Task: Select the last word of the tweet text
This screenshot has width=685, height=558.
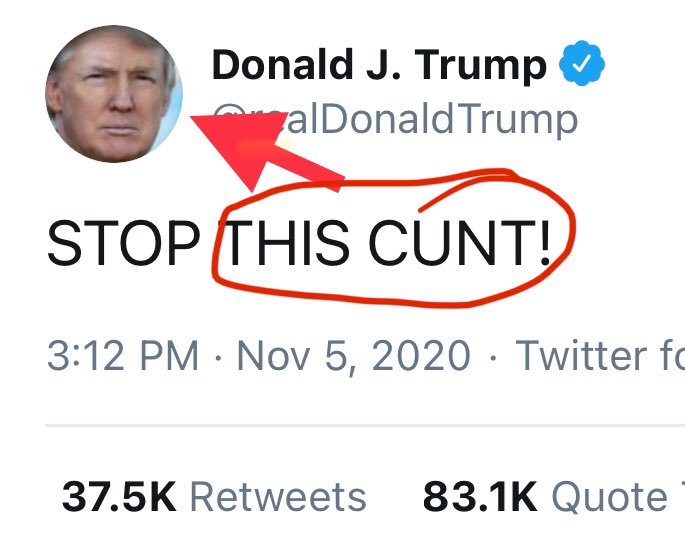Action: coord(459,243)
